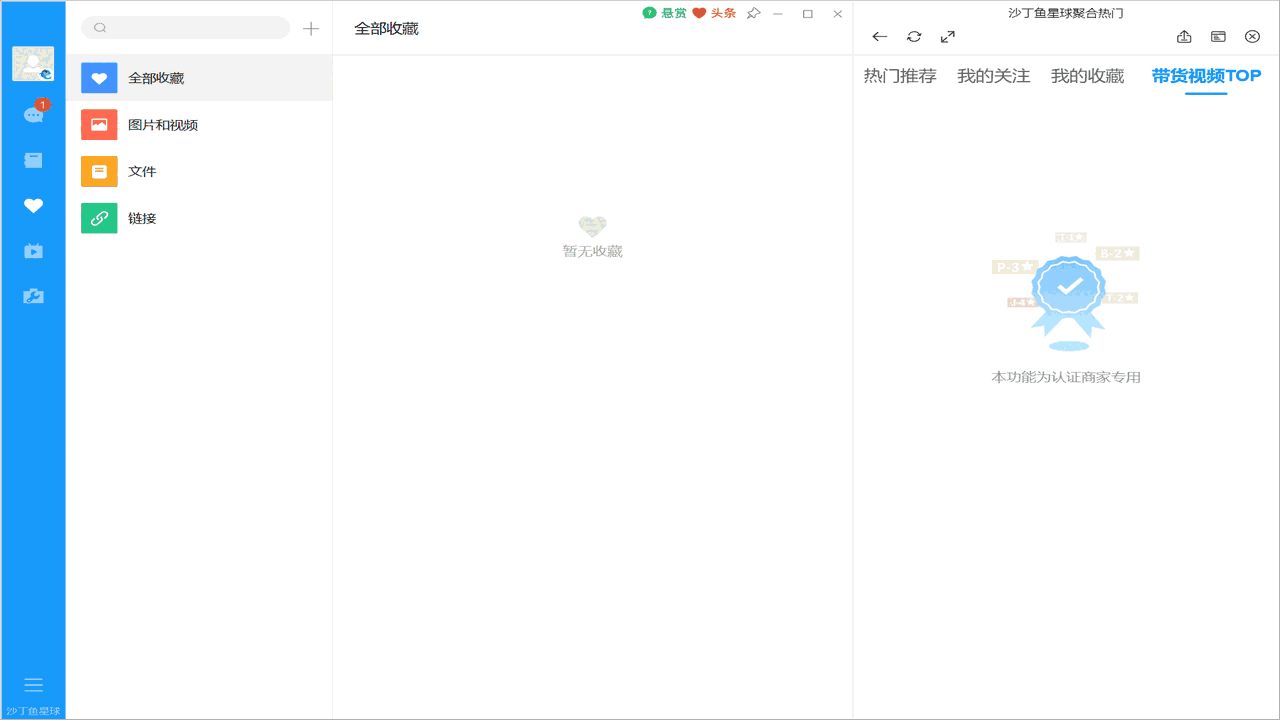This screenshot has width=1280, height=720.
Task: Click inside the search input field
Action: coord(185,27)
